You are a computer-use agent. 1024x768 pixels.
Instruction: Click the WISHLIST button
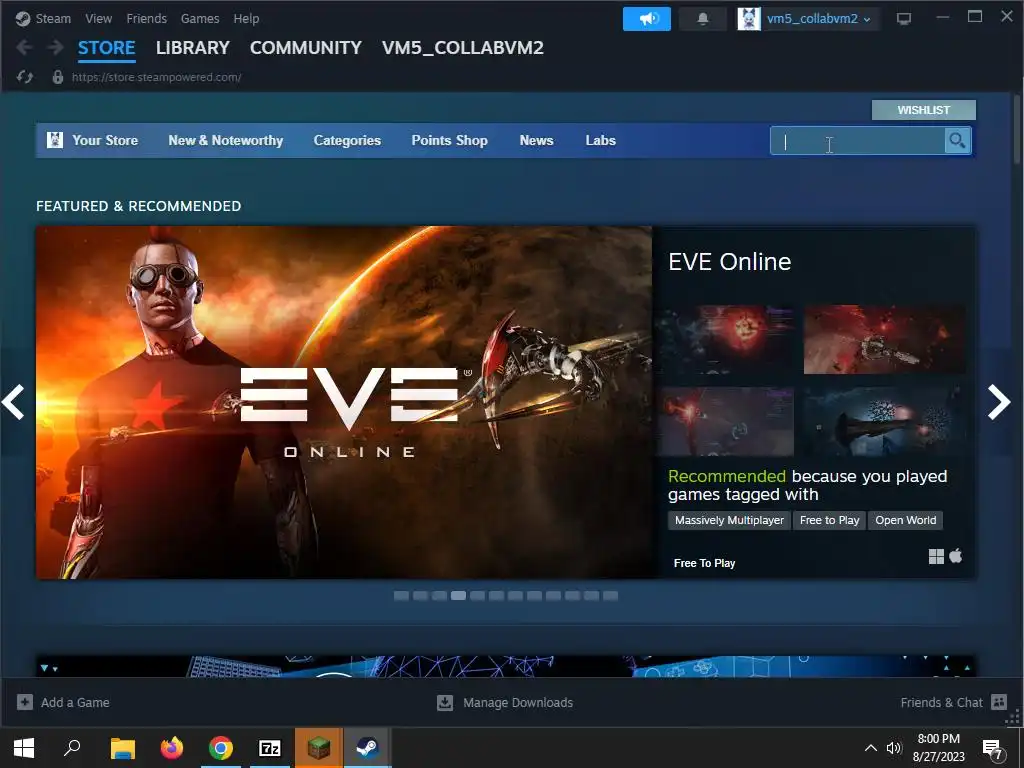click(923, 110)
